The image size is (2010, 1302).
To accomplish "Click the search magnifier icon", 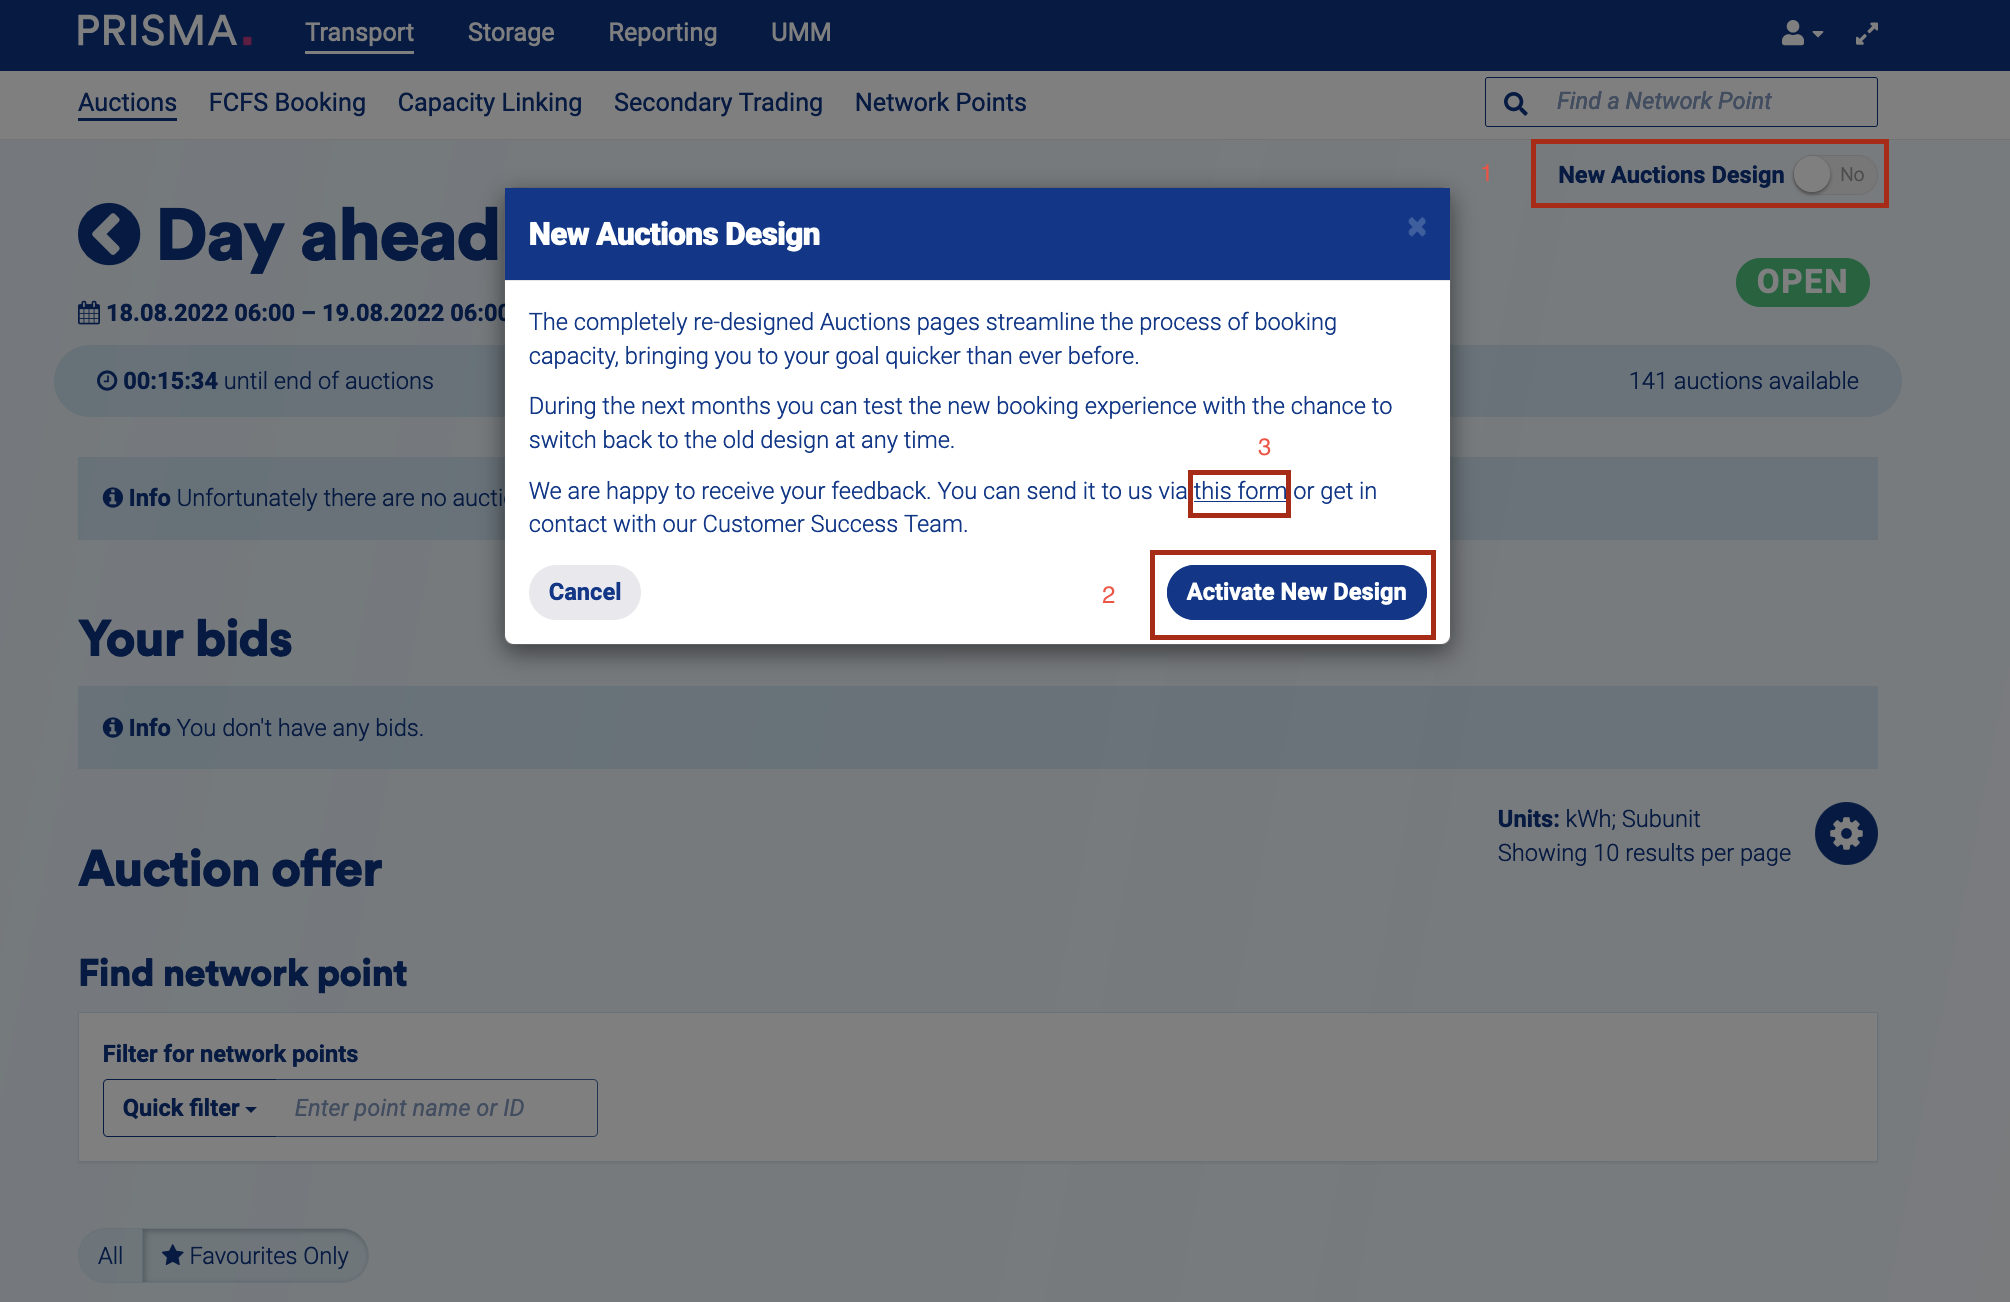I will [x=1515, y=103].
